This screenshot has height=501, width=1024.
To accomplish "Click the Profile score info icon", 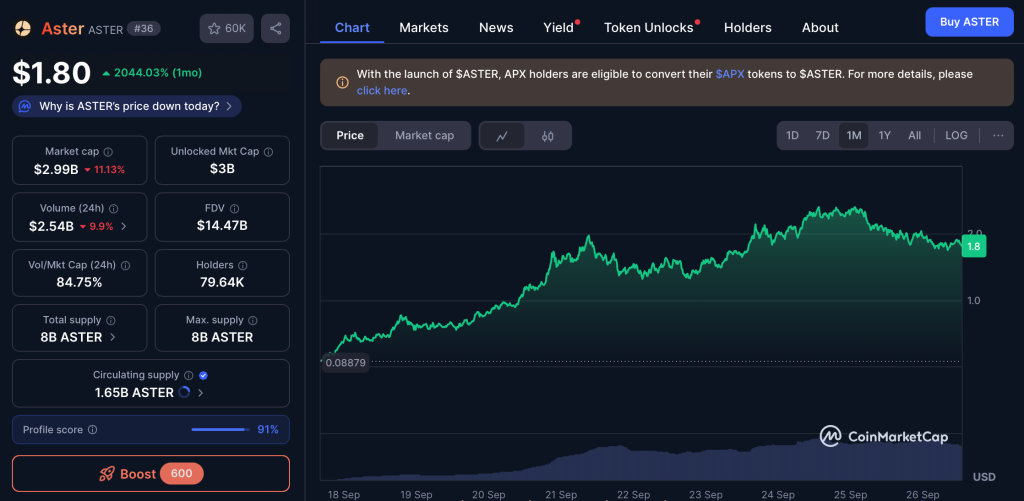I will tap(93, 430).
